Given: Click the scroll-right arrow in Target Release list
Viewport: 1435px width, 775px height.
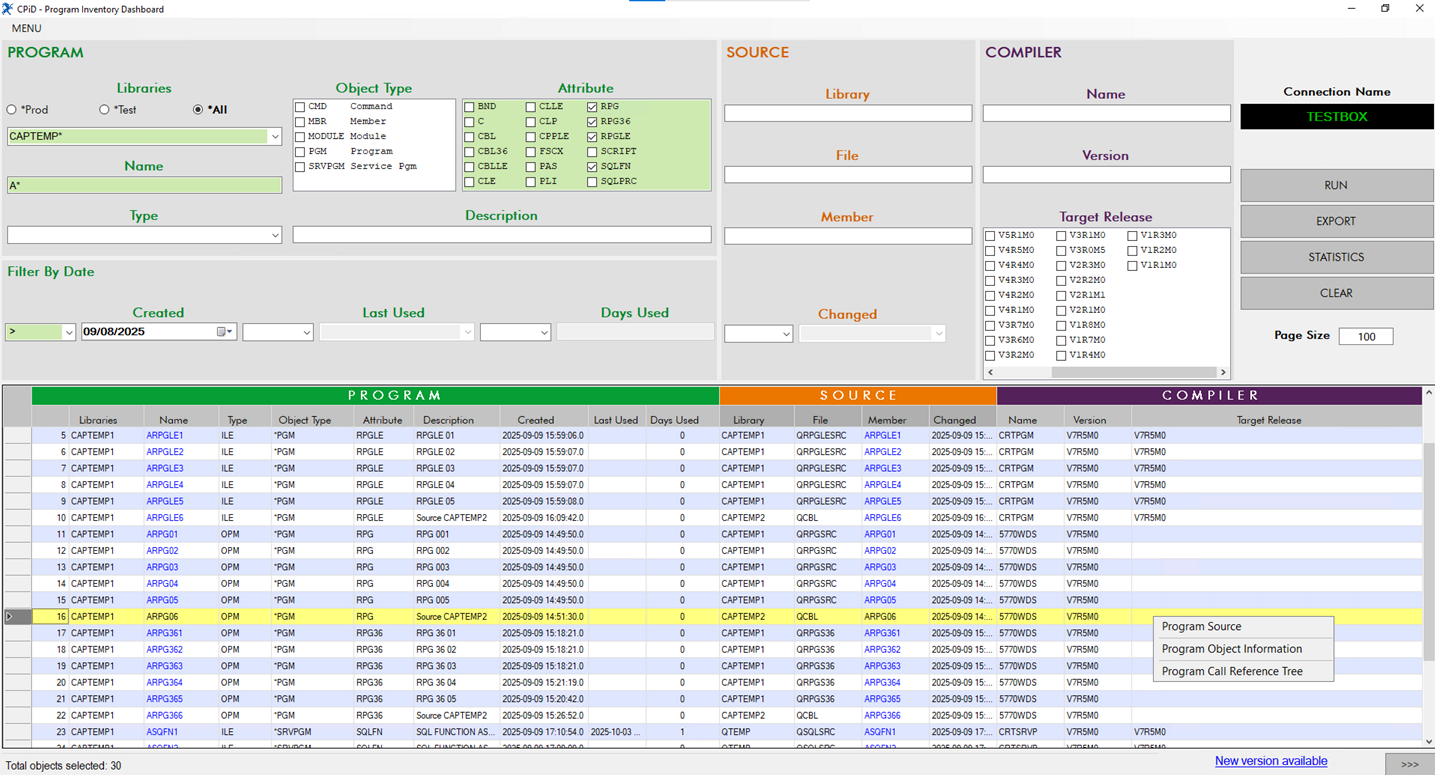Looking at the screenshot, I should [1223, 372].
